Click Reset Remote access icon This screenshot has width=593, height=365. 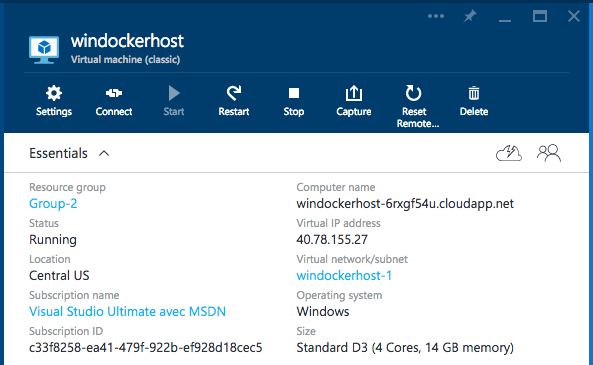[x=413, y=93]
